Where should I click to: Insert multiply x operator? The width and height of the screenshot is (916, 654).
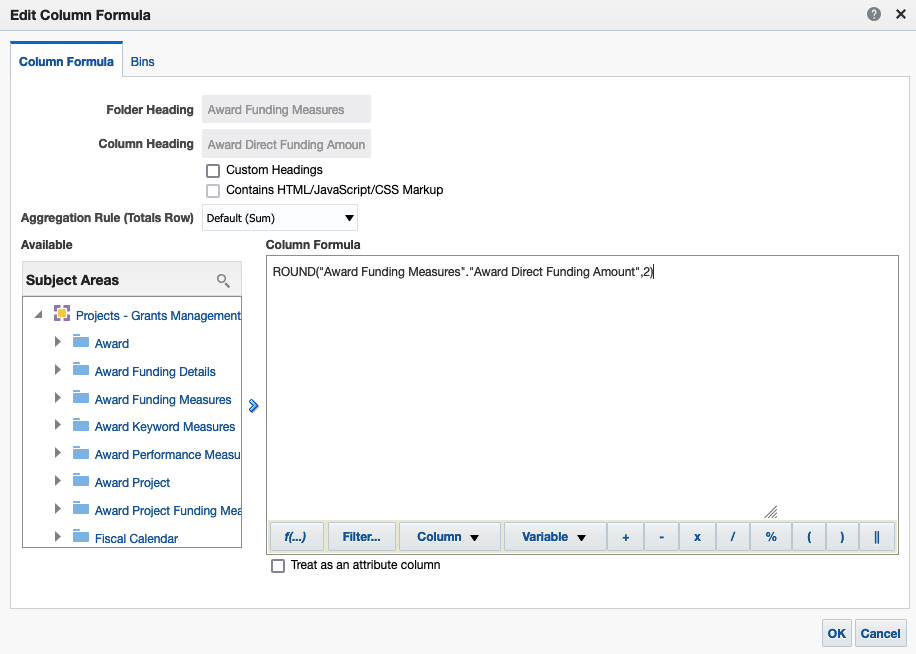pyautogui.click(x=697, y=537)
